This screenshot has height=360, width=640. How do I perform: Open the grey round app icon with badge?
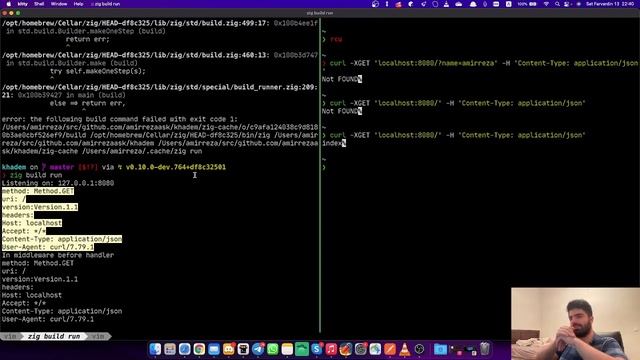tap(360, 349)
